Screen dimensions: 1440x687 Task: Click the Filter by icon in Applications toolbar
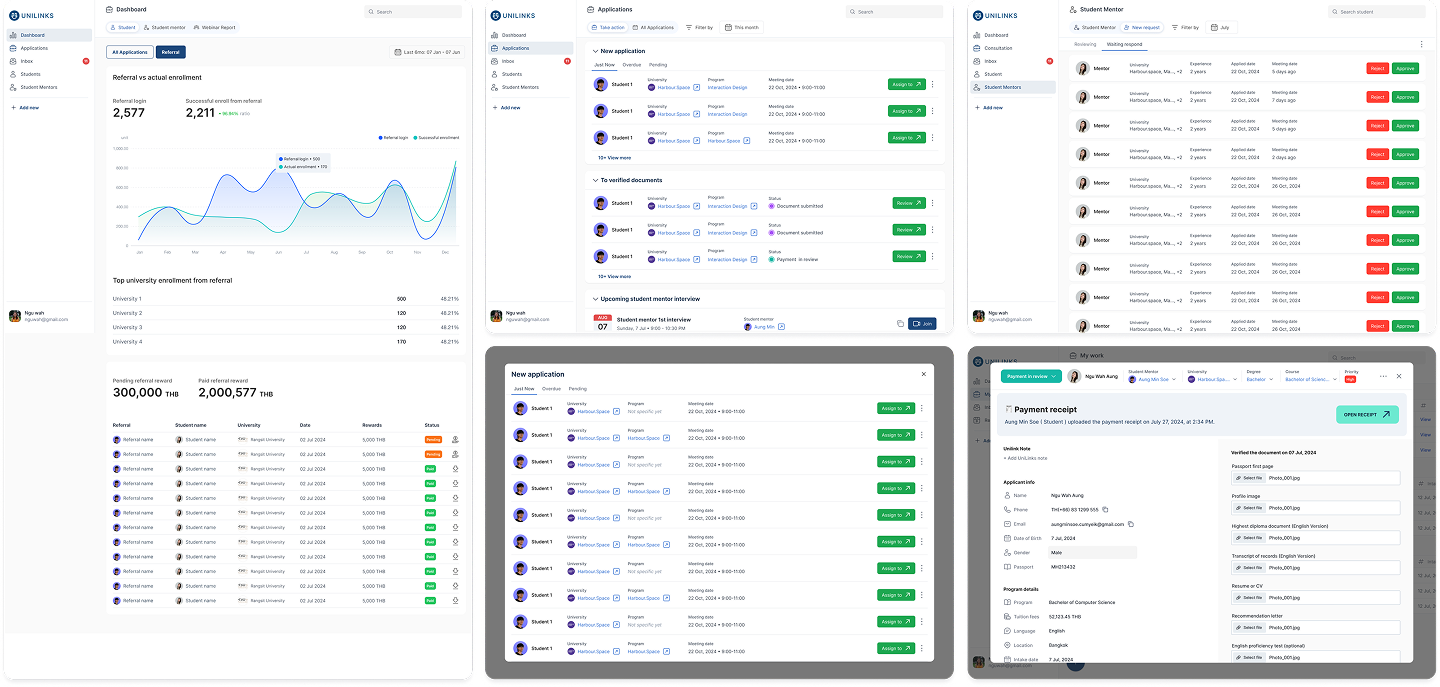(689, 28)
